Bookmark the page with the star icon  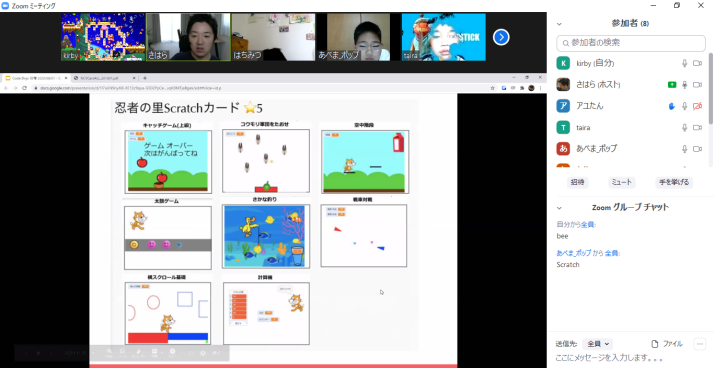[x=493, y=88]
